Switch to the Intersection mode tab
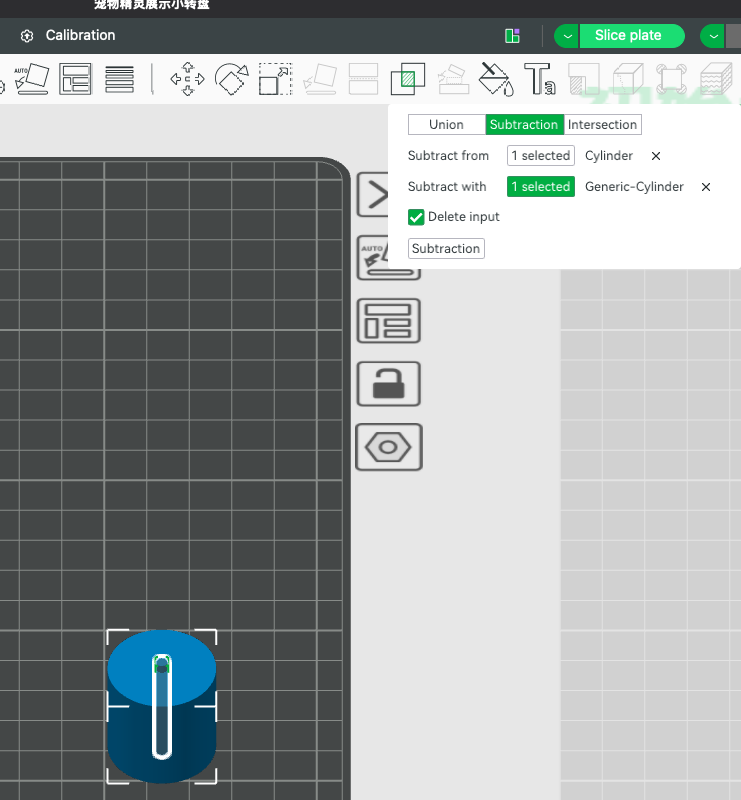Image resolution: width=741 pixels, height=800 pixels. tap(602, 125)
